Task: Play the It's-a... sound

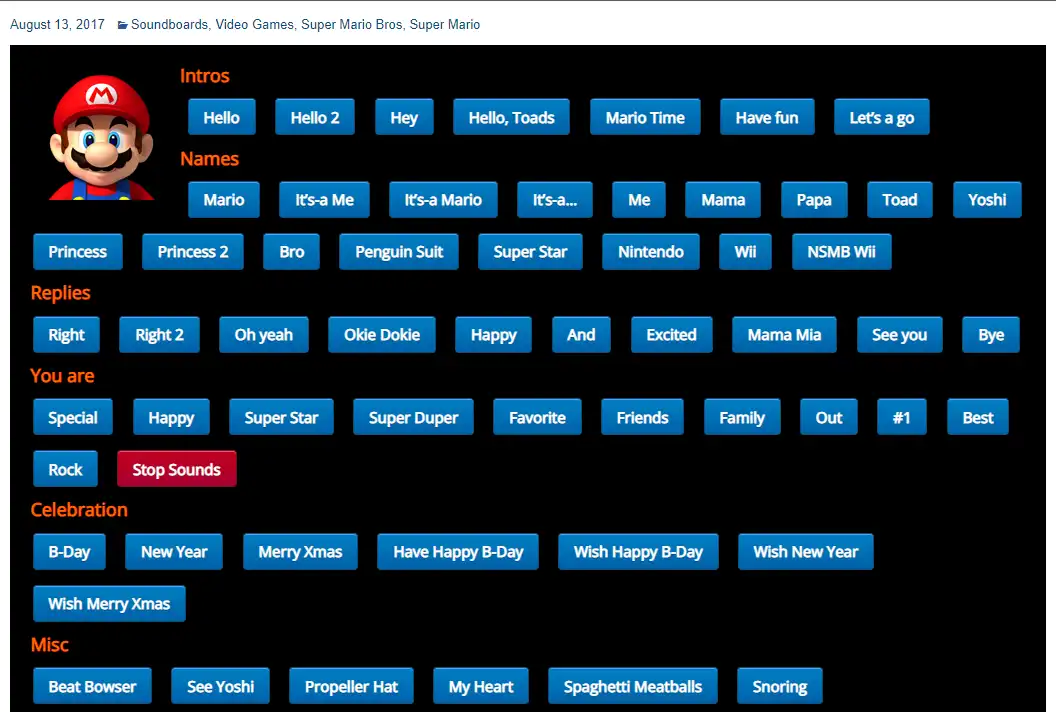Action: 554,199
